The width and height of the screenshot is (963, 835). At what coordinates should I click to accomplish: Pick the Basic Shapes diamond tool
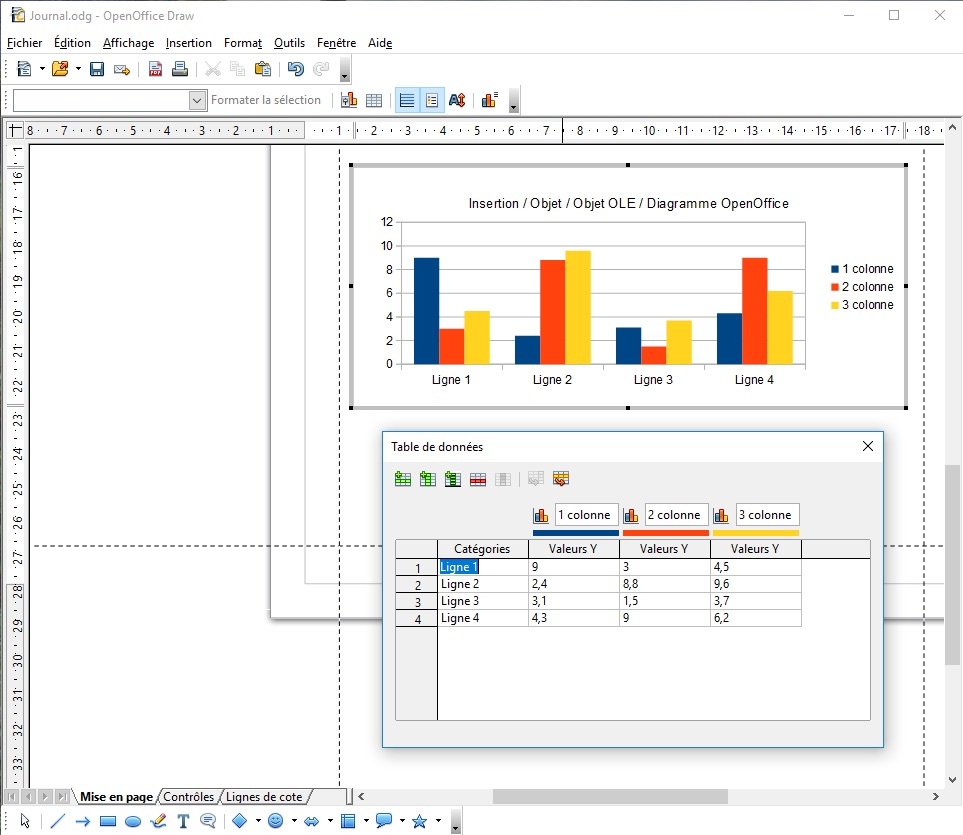[240, 820]
